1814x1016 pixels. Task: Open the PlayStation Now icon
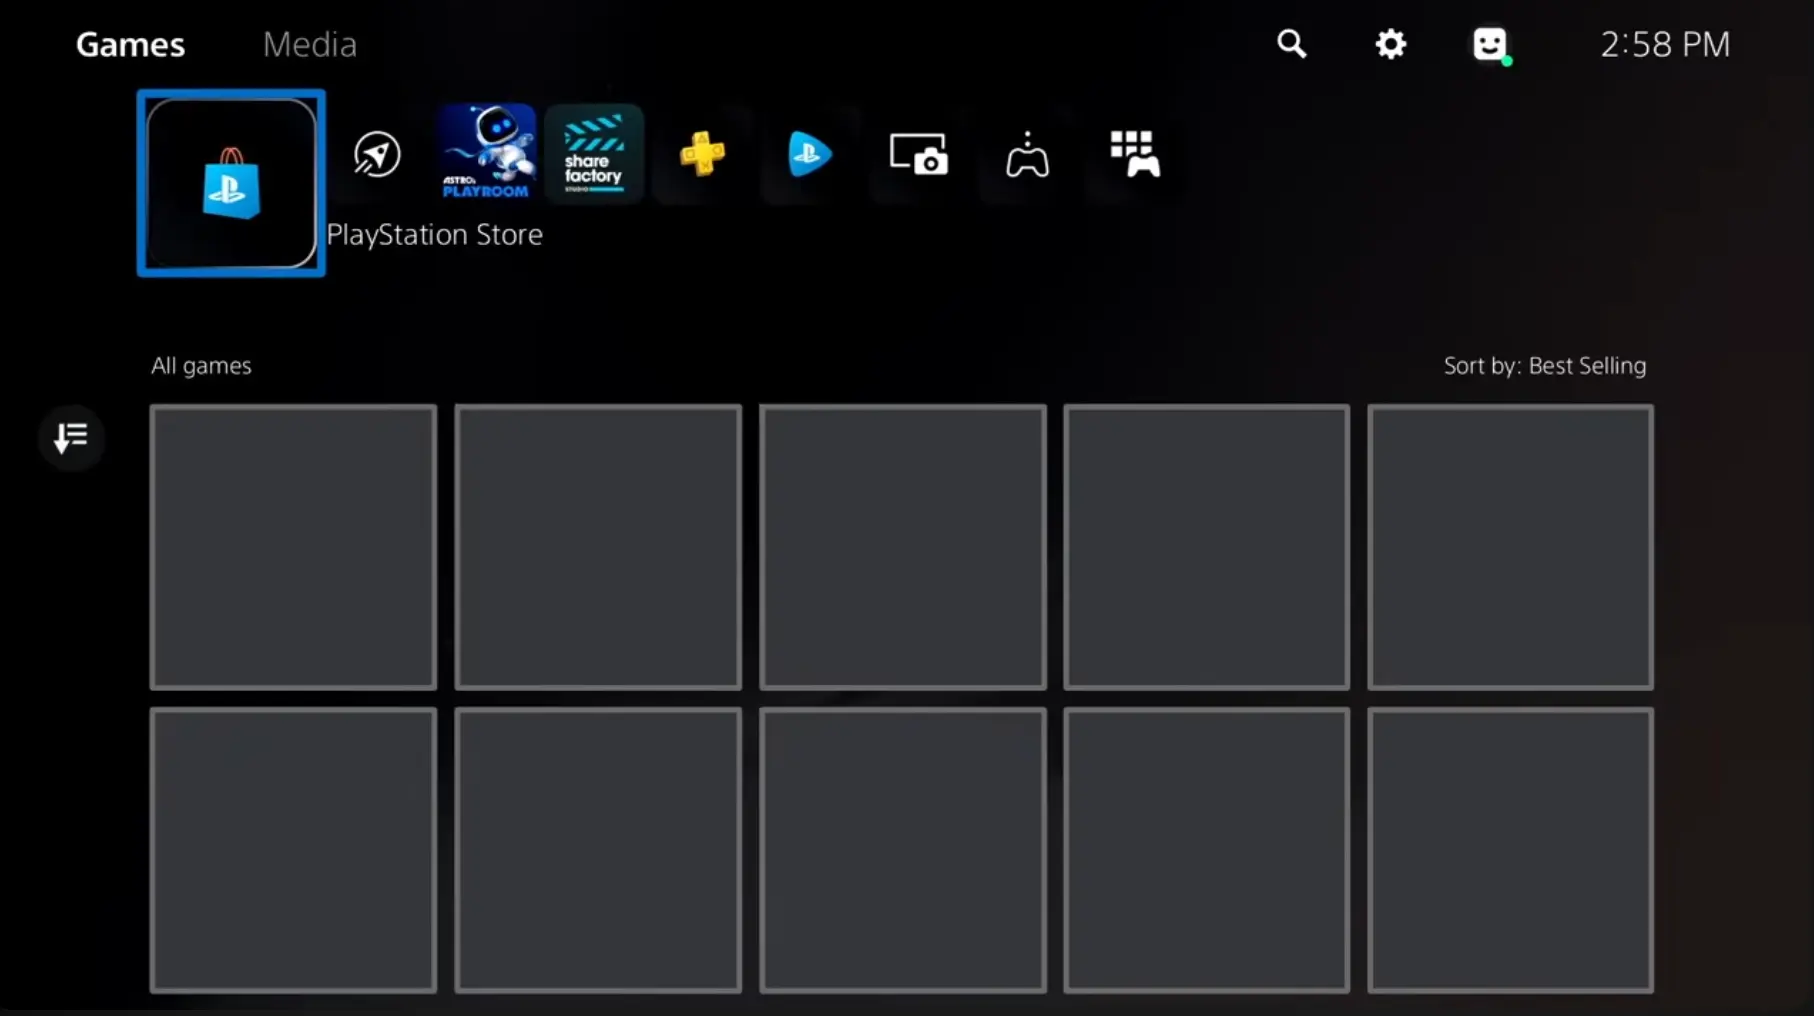coord(810,154)
